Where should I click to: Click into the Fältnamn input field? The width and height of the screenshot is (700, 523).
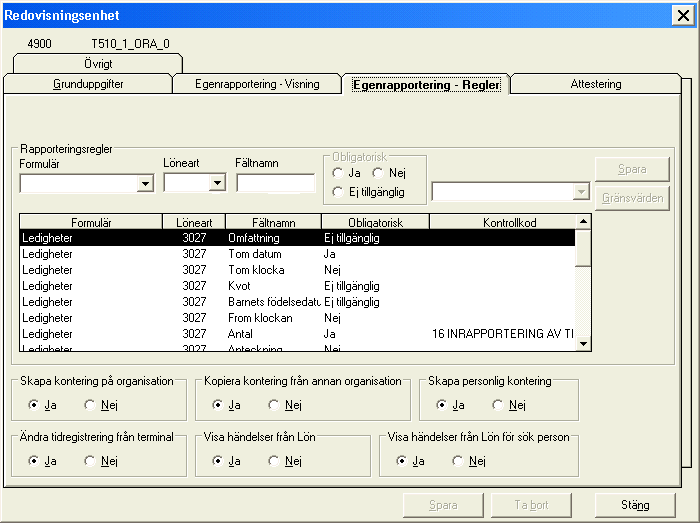pos(275,183)
